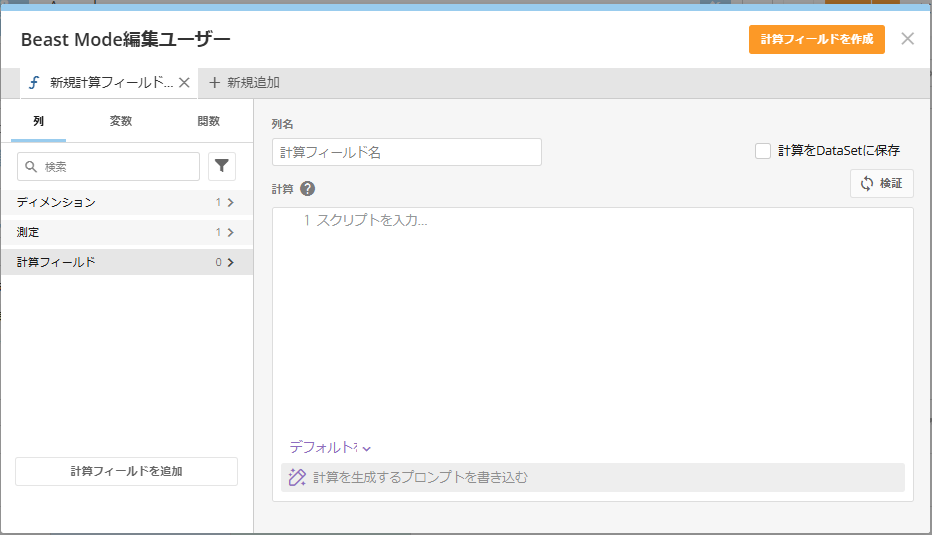
Task: Switch to the 変数 tab
Action: coord(121,121)
